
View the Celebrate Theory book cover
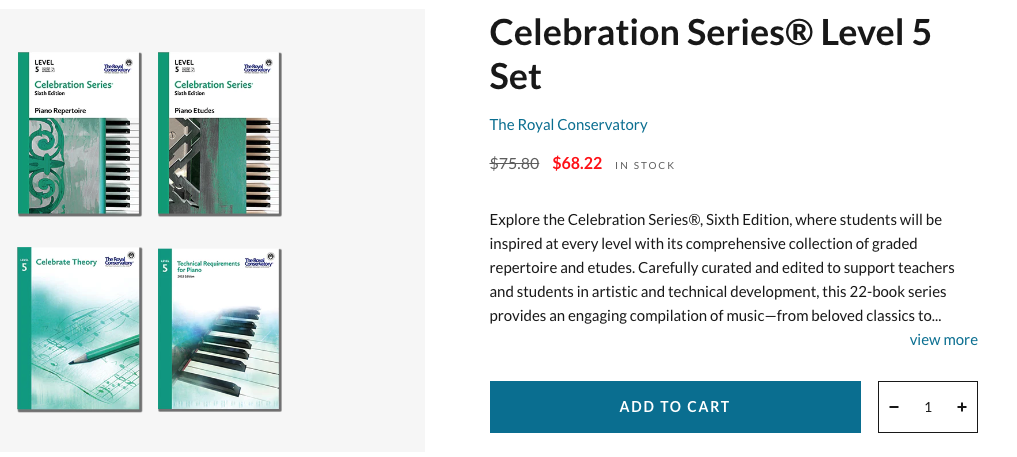[x=79, y=328]
